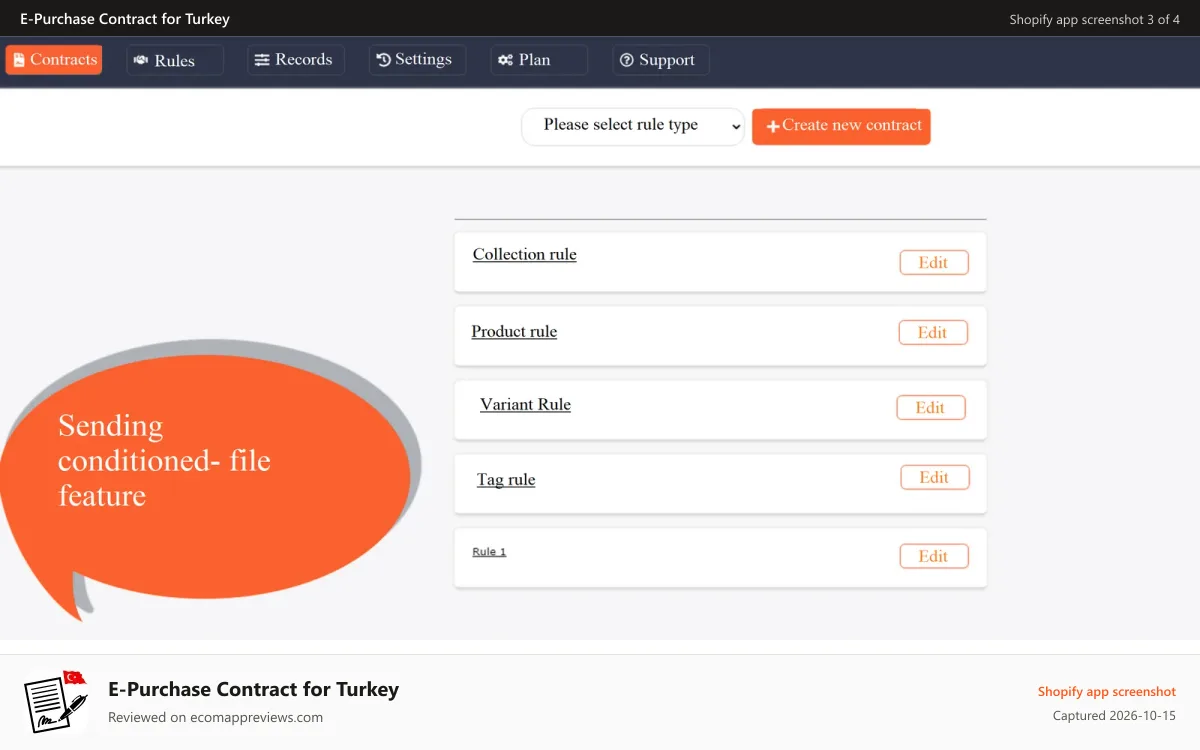The width and height of the screenshot is (1200, 750).
Task: Click 'Captured 2026-10-15' text
Action: click(x=1114, y=716)
